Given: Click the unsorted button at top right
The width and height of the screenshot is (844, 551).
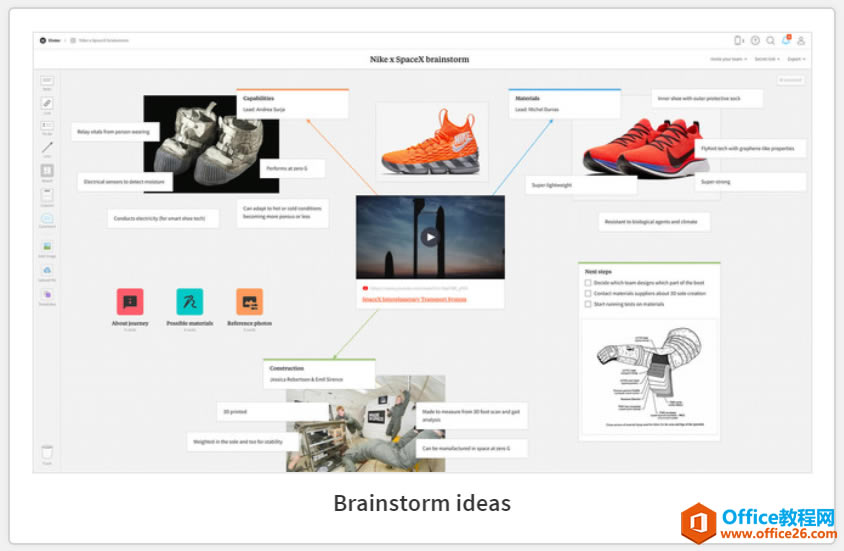Looking at the screenshot, I should [791, 80].
